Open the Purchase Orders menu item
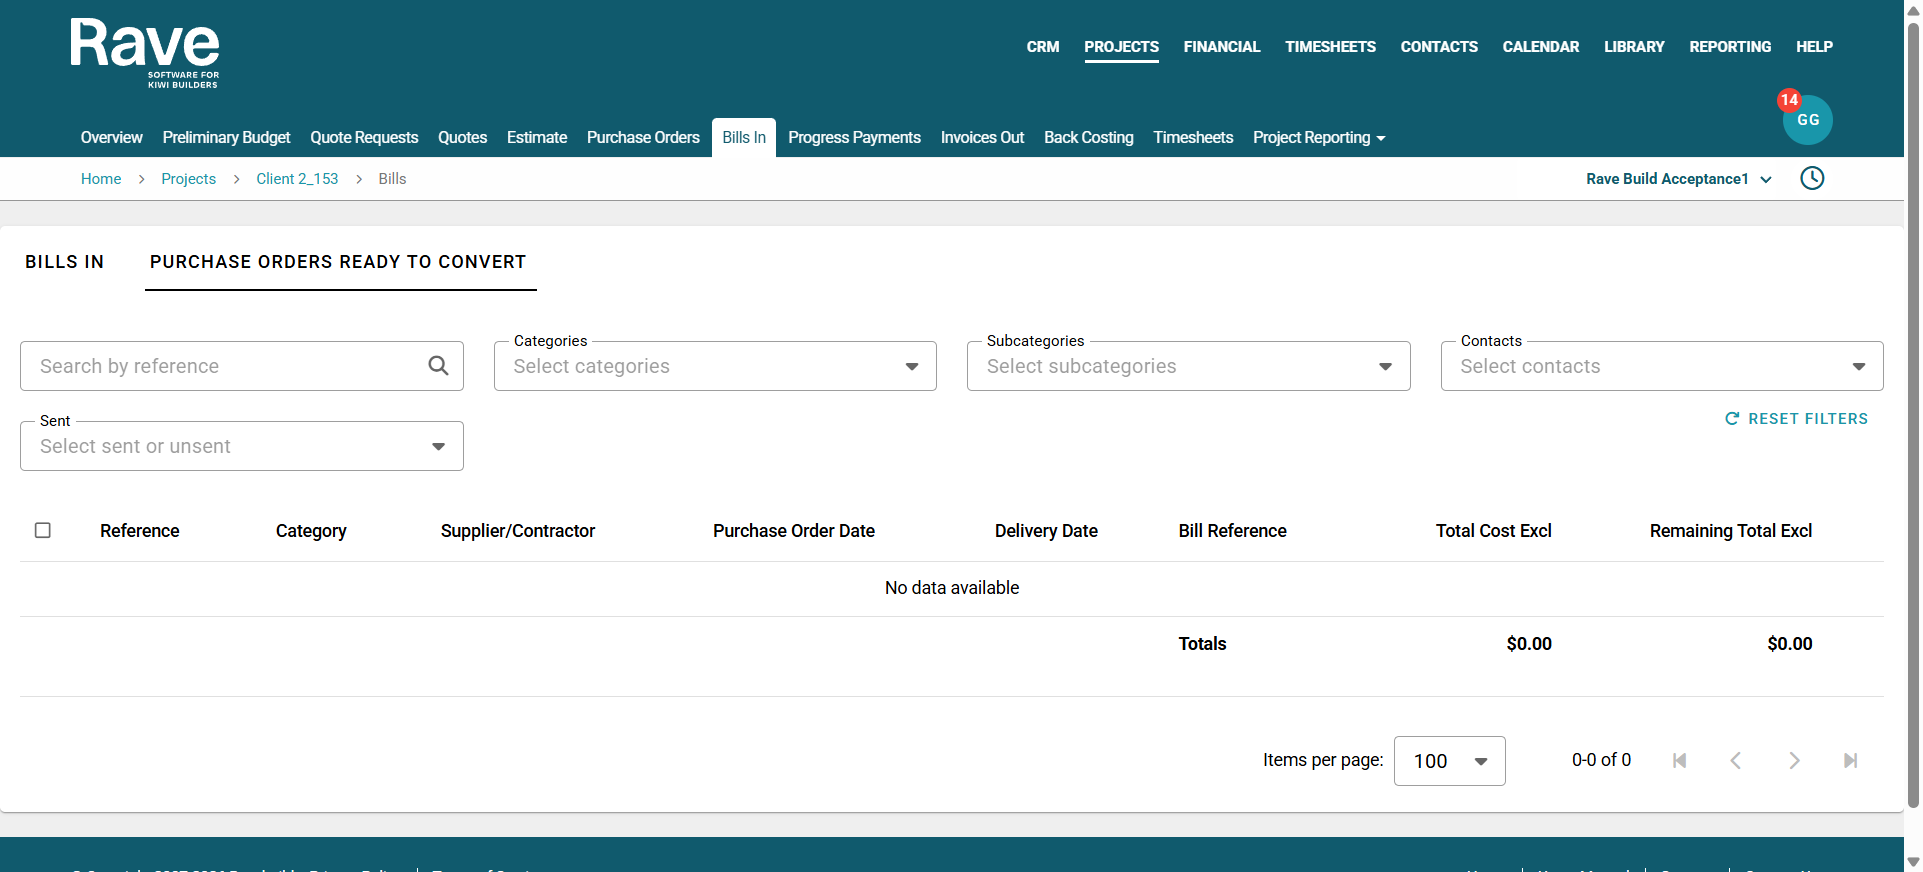Image resolution: width=1923 pixels, height=872 pixels. click(x=643, y=138)
